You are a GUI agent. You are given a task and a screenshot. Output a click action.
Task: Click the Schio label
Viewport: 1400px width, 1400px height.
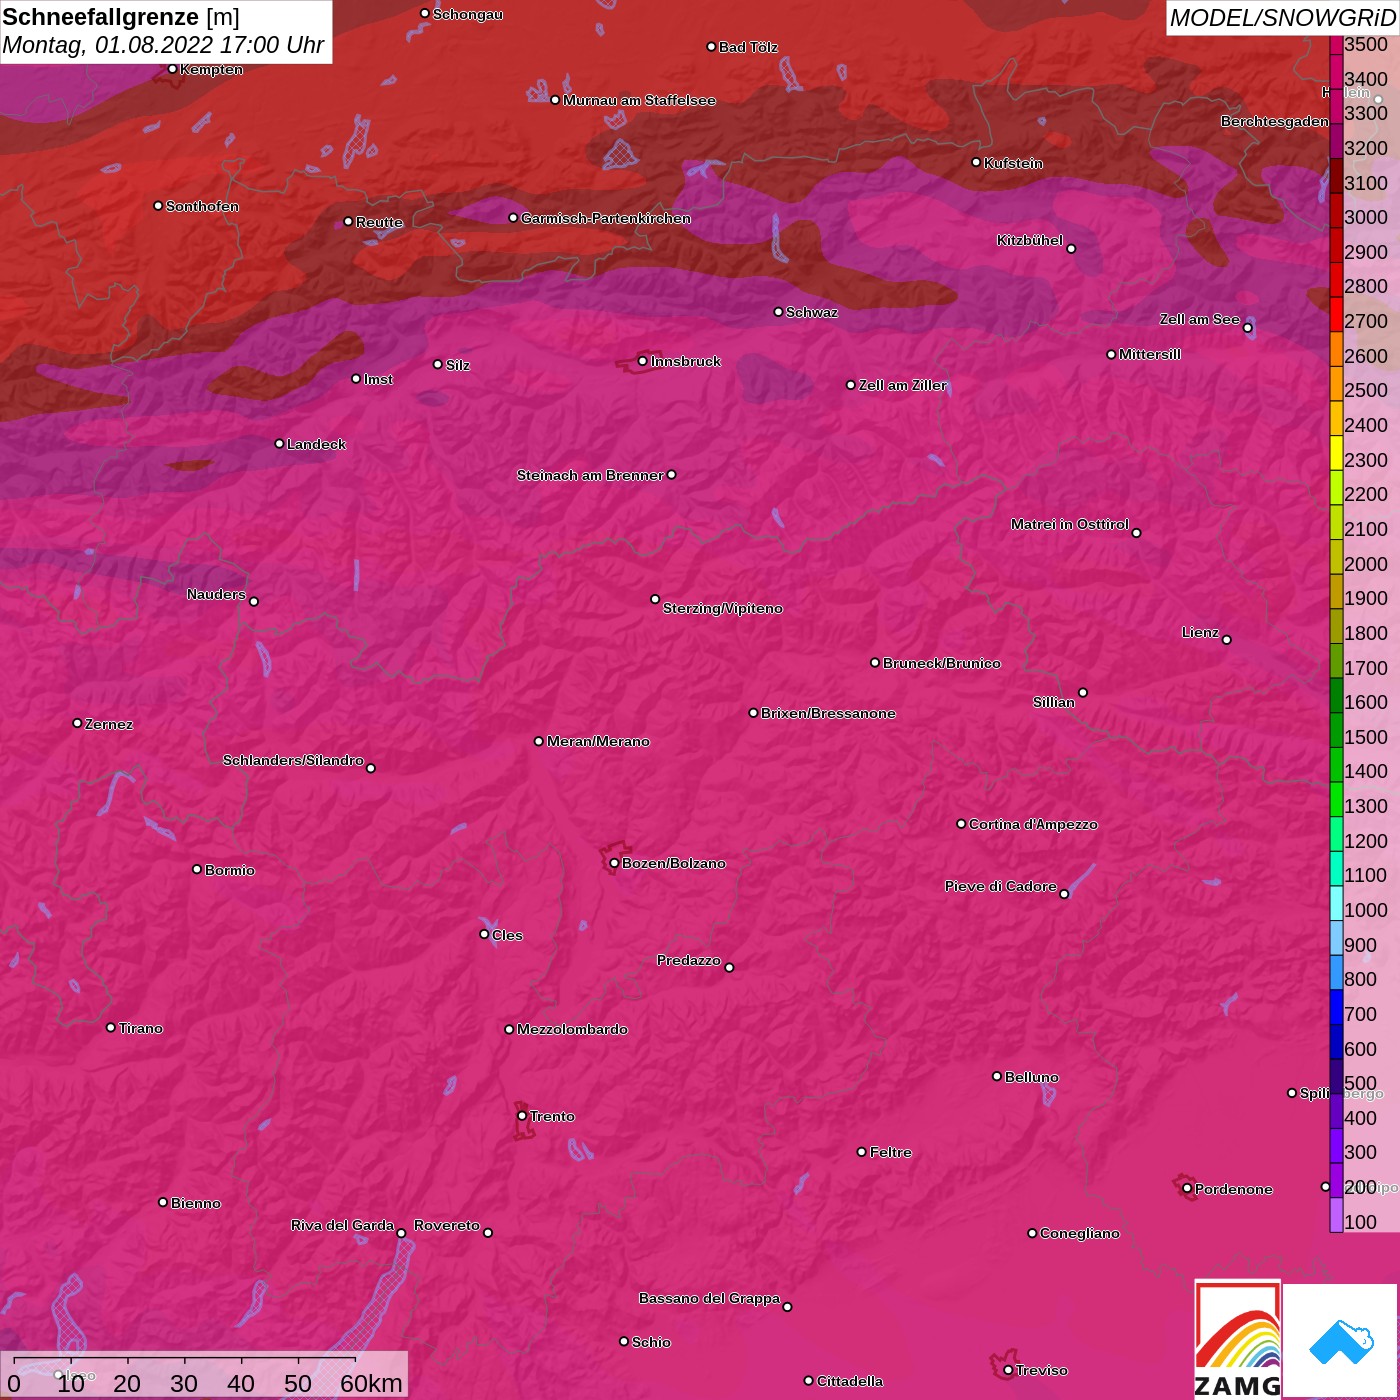tap(651, 1342)
